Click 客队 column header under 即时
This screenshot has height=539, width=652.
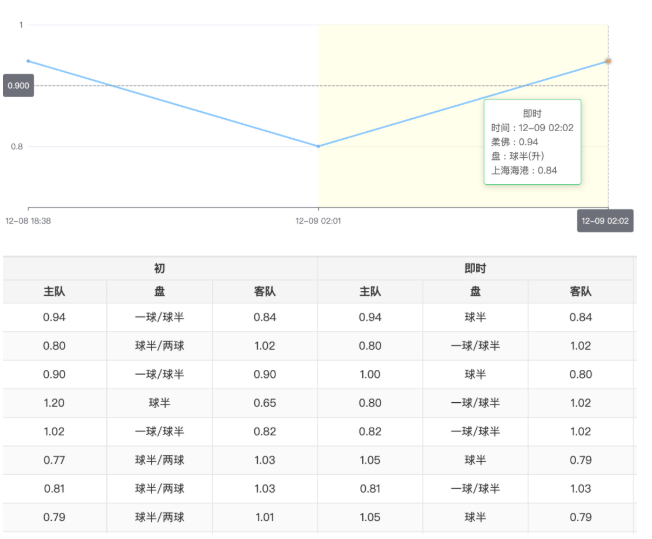click(581, 292)
